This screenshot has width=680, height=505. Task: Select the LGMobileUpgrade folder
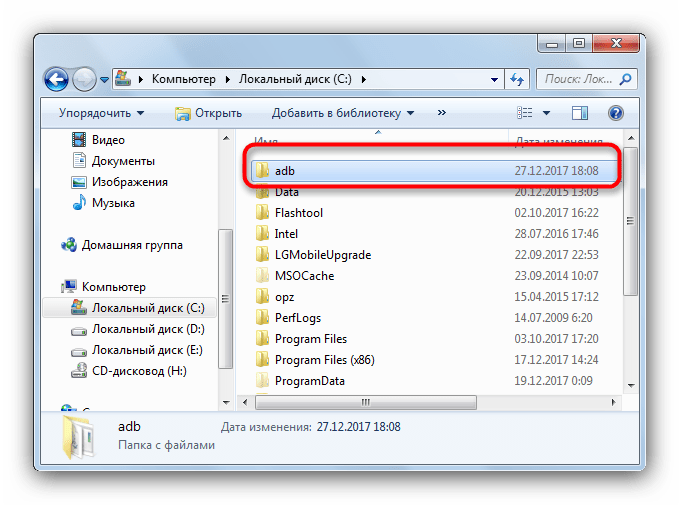point(323,255)
